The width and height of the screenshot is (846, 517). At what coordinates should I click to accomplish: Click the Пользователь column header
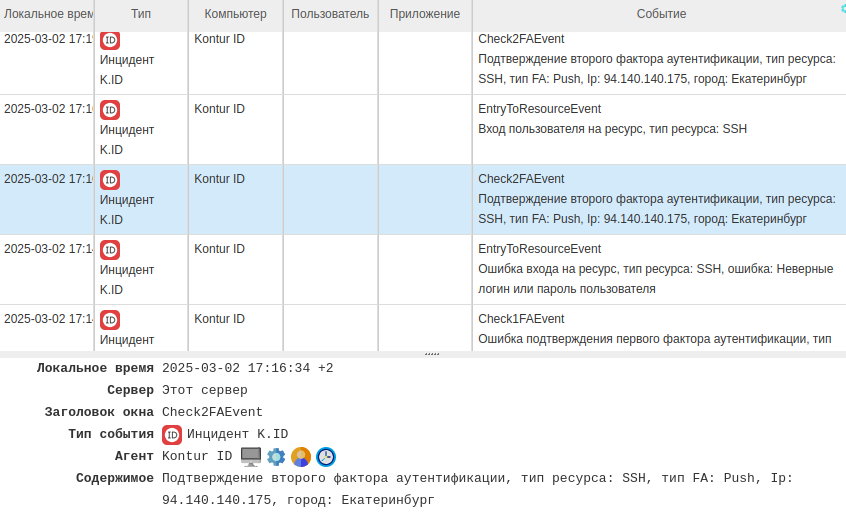330,14
